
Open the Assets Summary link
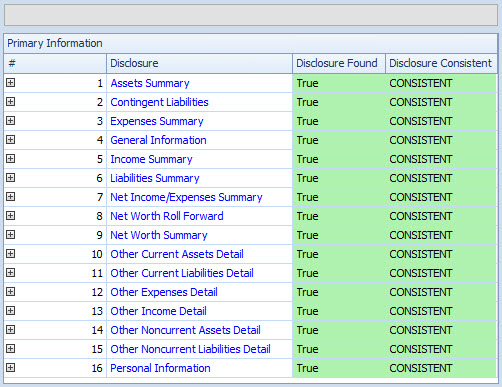click(x=150, y=83)
